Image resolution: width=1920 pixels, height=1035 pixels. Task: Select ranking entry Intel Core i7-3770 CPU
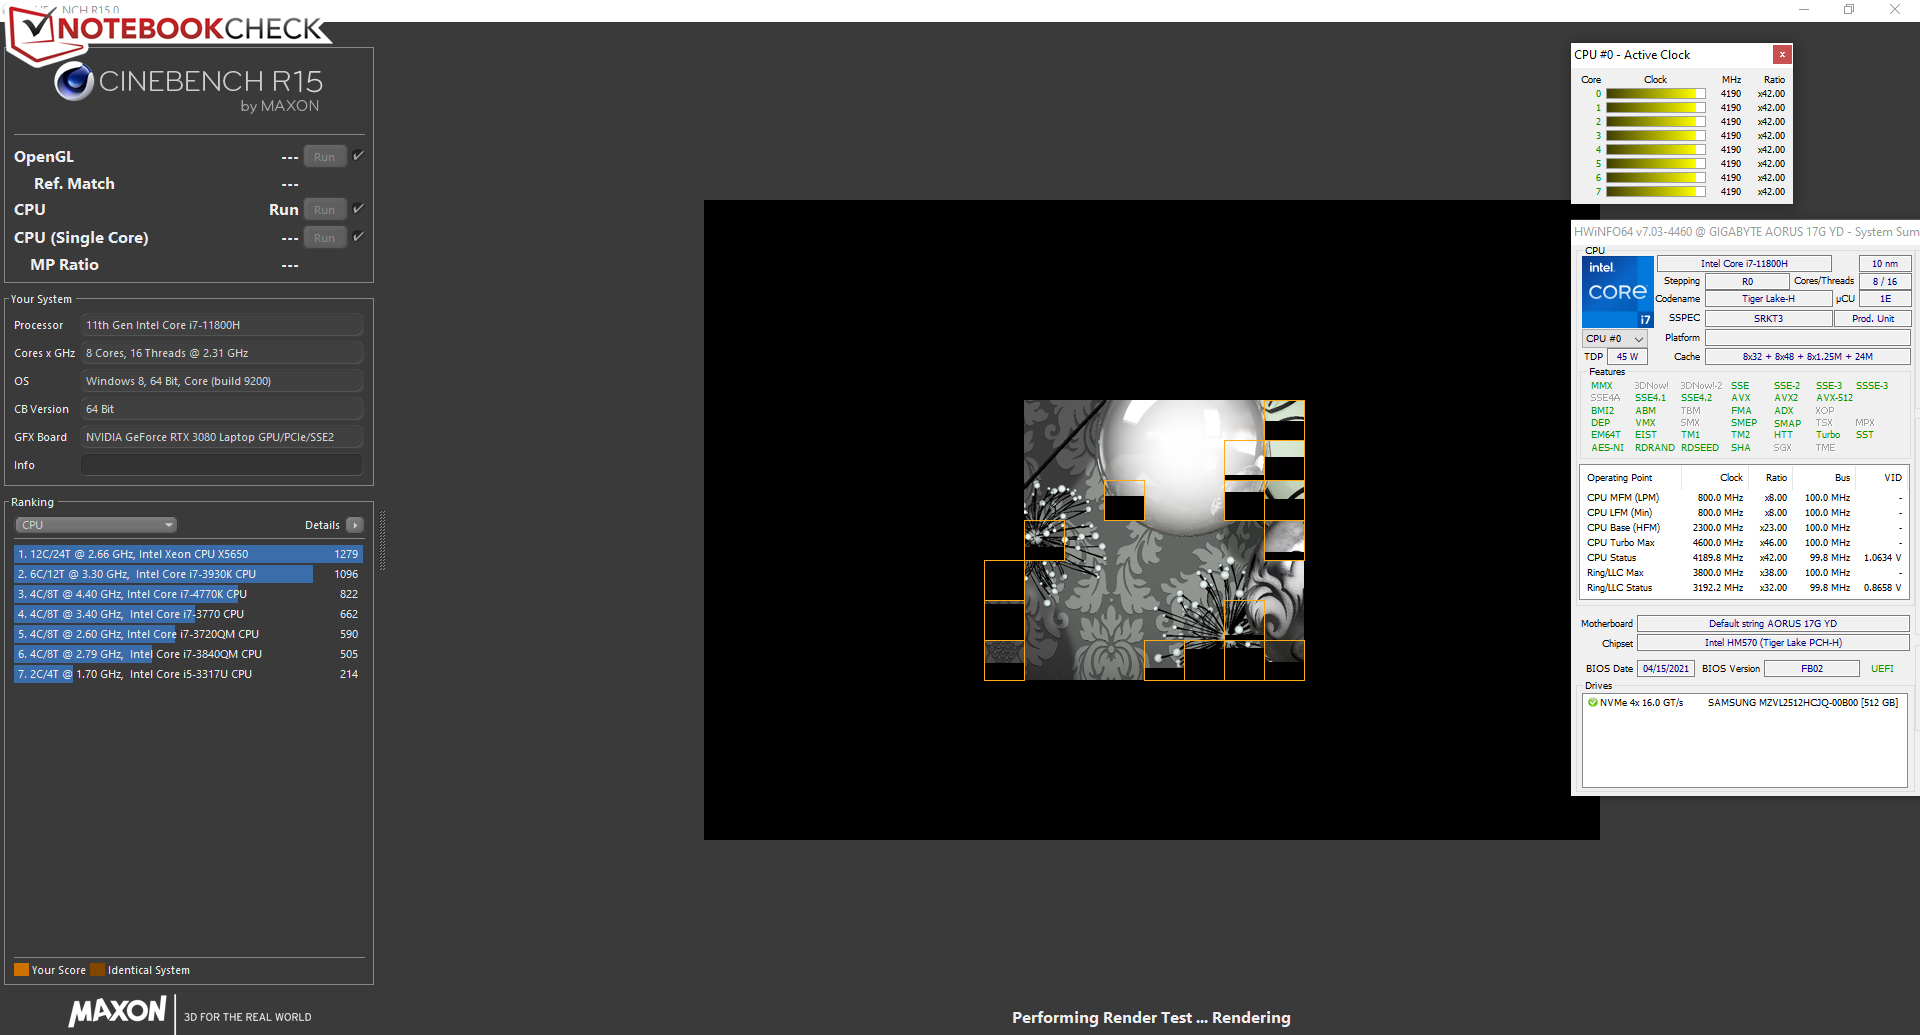(x=188, y=614)
